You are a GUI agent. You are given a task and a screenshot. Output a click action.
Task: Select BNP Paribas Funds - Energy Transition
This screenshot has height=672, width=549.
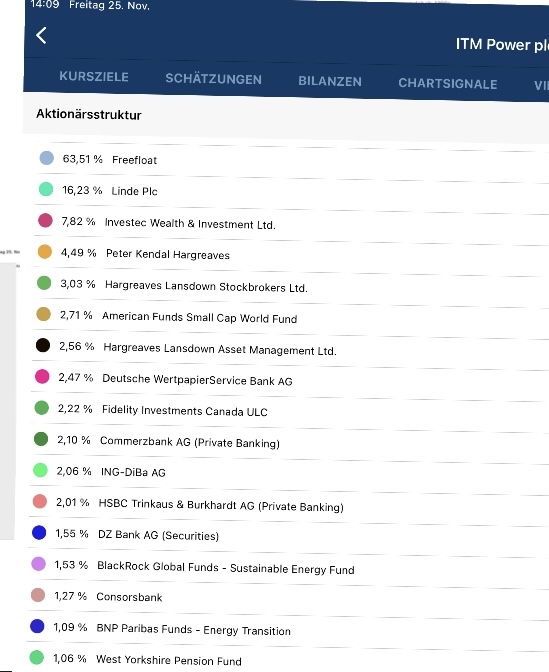[x=193, y=630]
